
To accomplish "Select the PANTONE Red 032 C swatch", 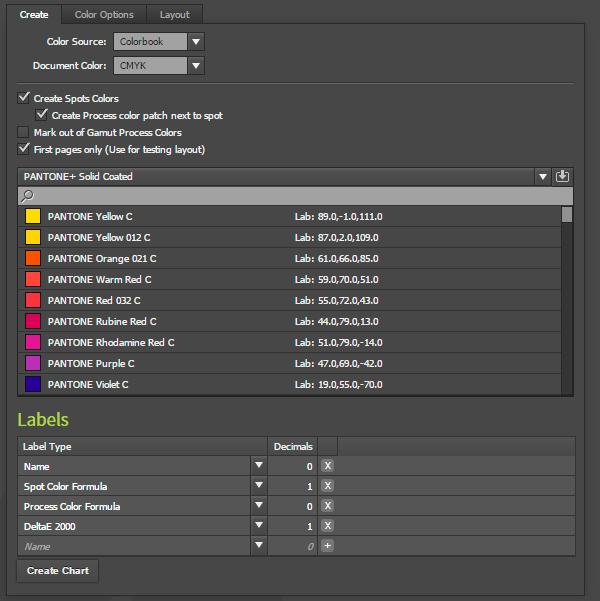I will pyautogui.click(x=33, y=300).
